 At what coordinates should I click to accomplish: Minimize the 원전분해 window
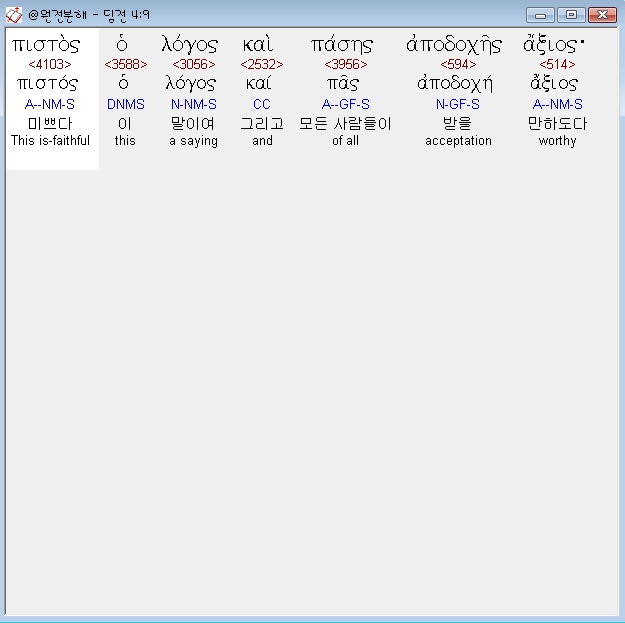(x=540, y=15)
